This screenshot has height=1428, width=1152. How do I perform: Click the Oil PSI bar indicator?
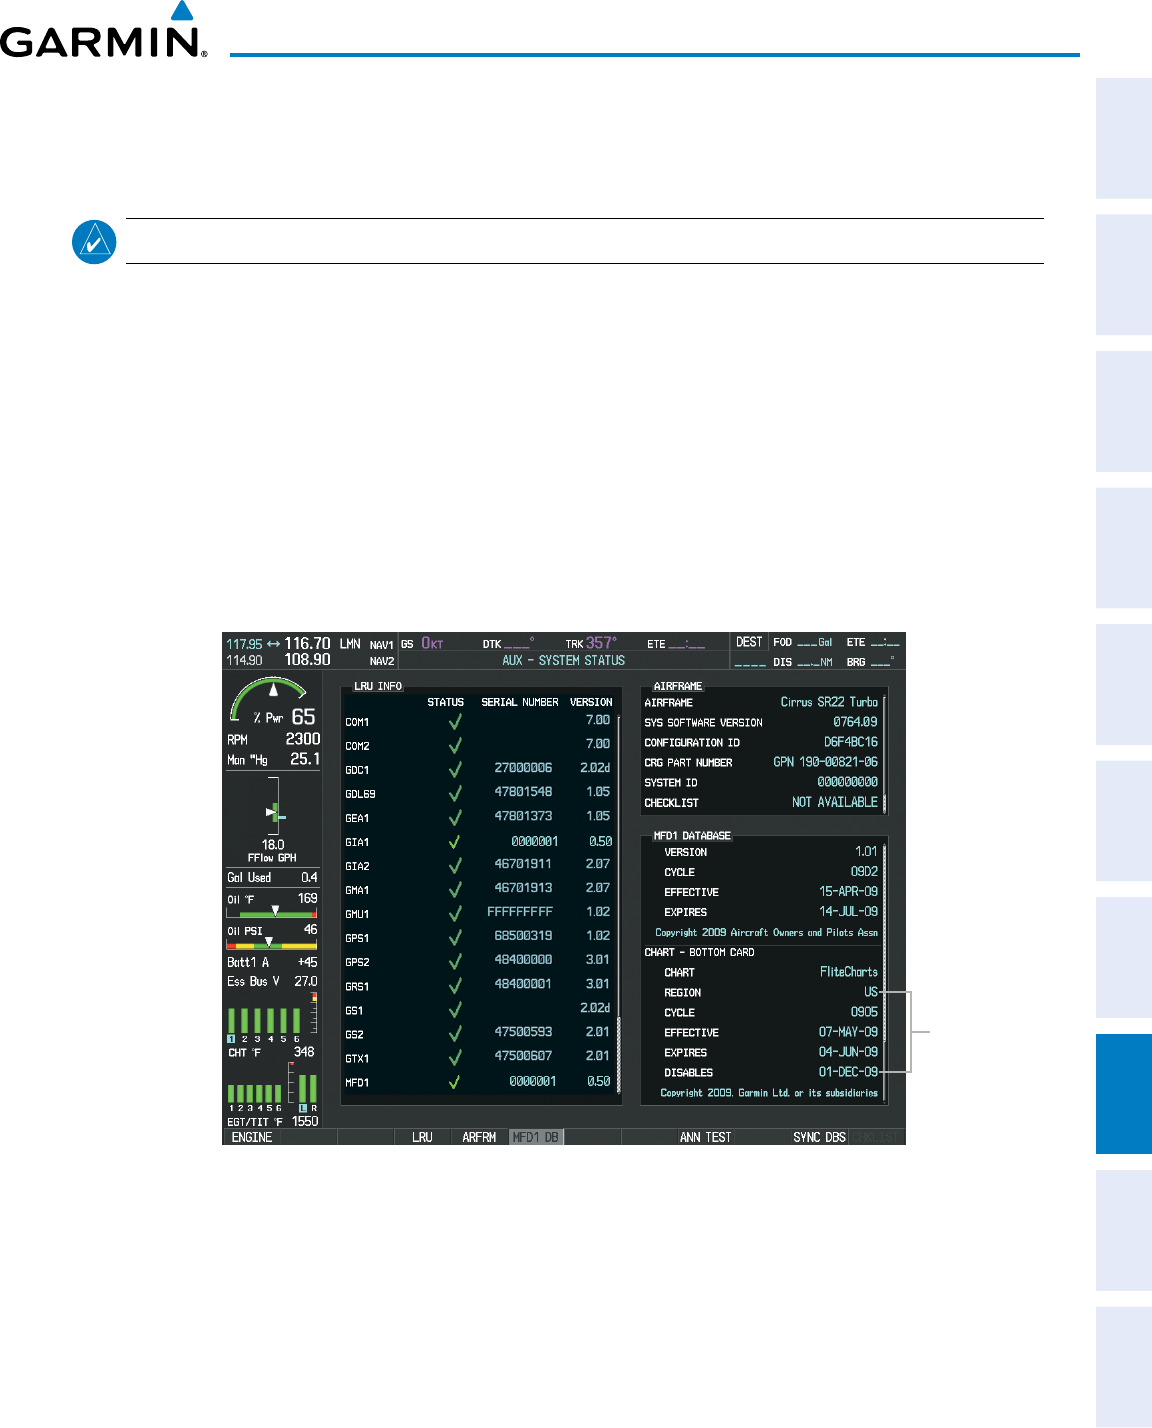tap(272, 943)
